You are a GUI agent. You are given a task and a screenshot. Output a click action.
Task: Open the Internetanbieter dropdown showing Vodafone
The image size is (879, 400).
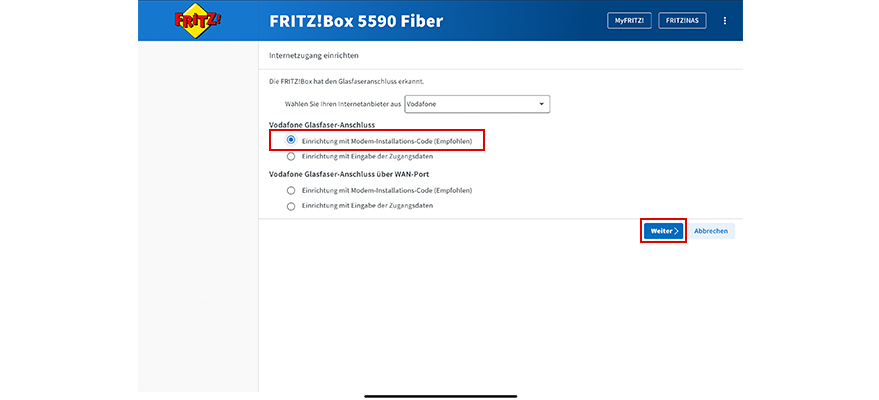coord(475,104)
